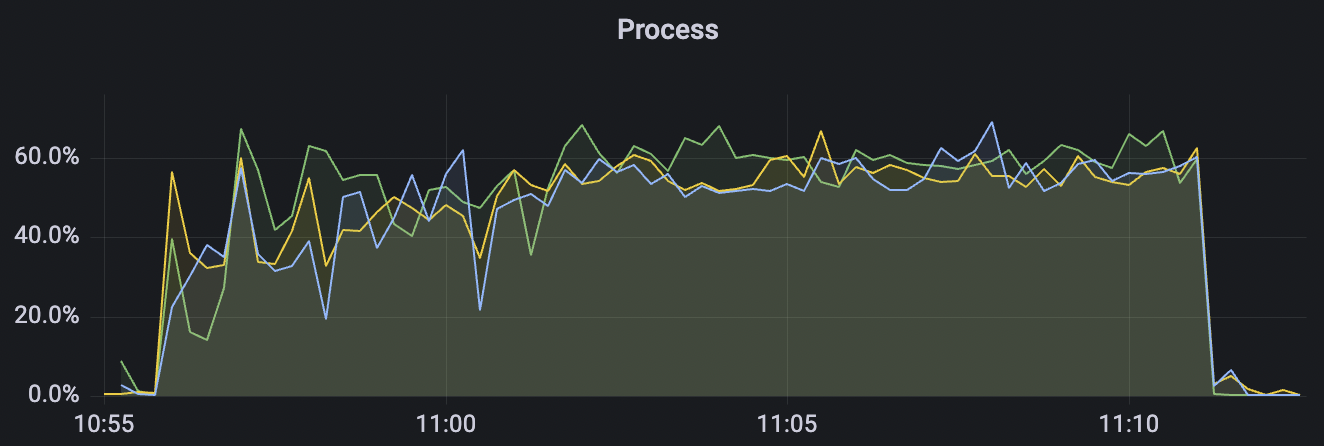Click the blue line's highest peak after 11:05
The width and height of the screenshot is (1324, 446).
(992, 123)
